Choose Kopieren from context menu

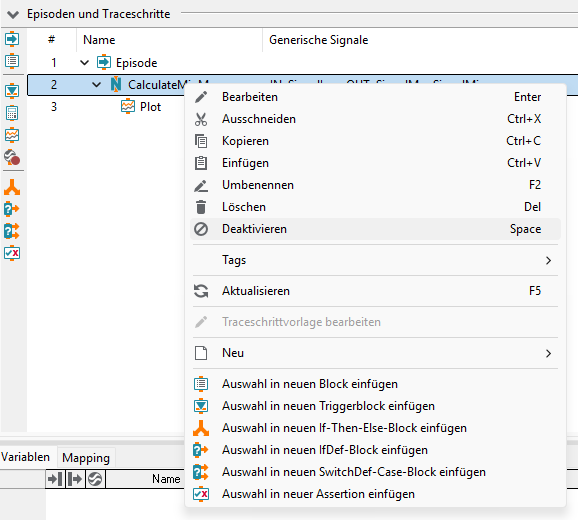coord(375,141)
